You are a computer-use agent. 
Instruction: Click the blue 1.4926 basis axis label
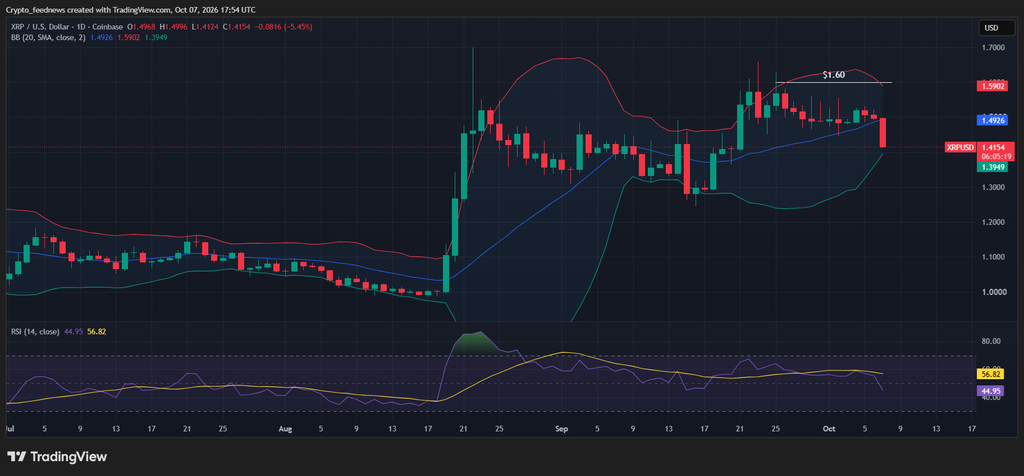pyautogui.click(x=991, y=120)
